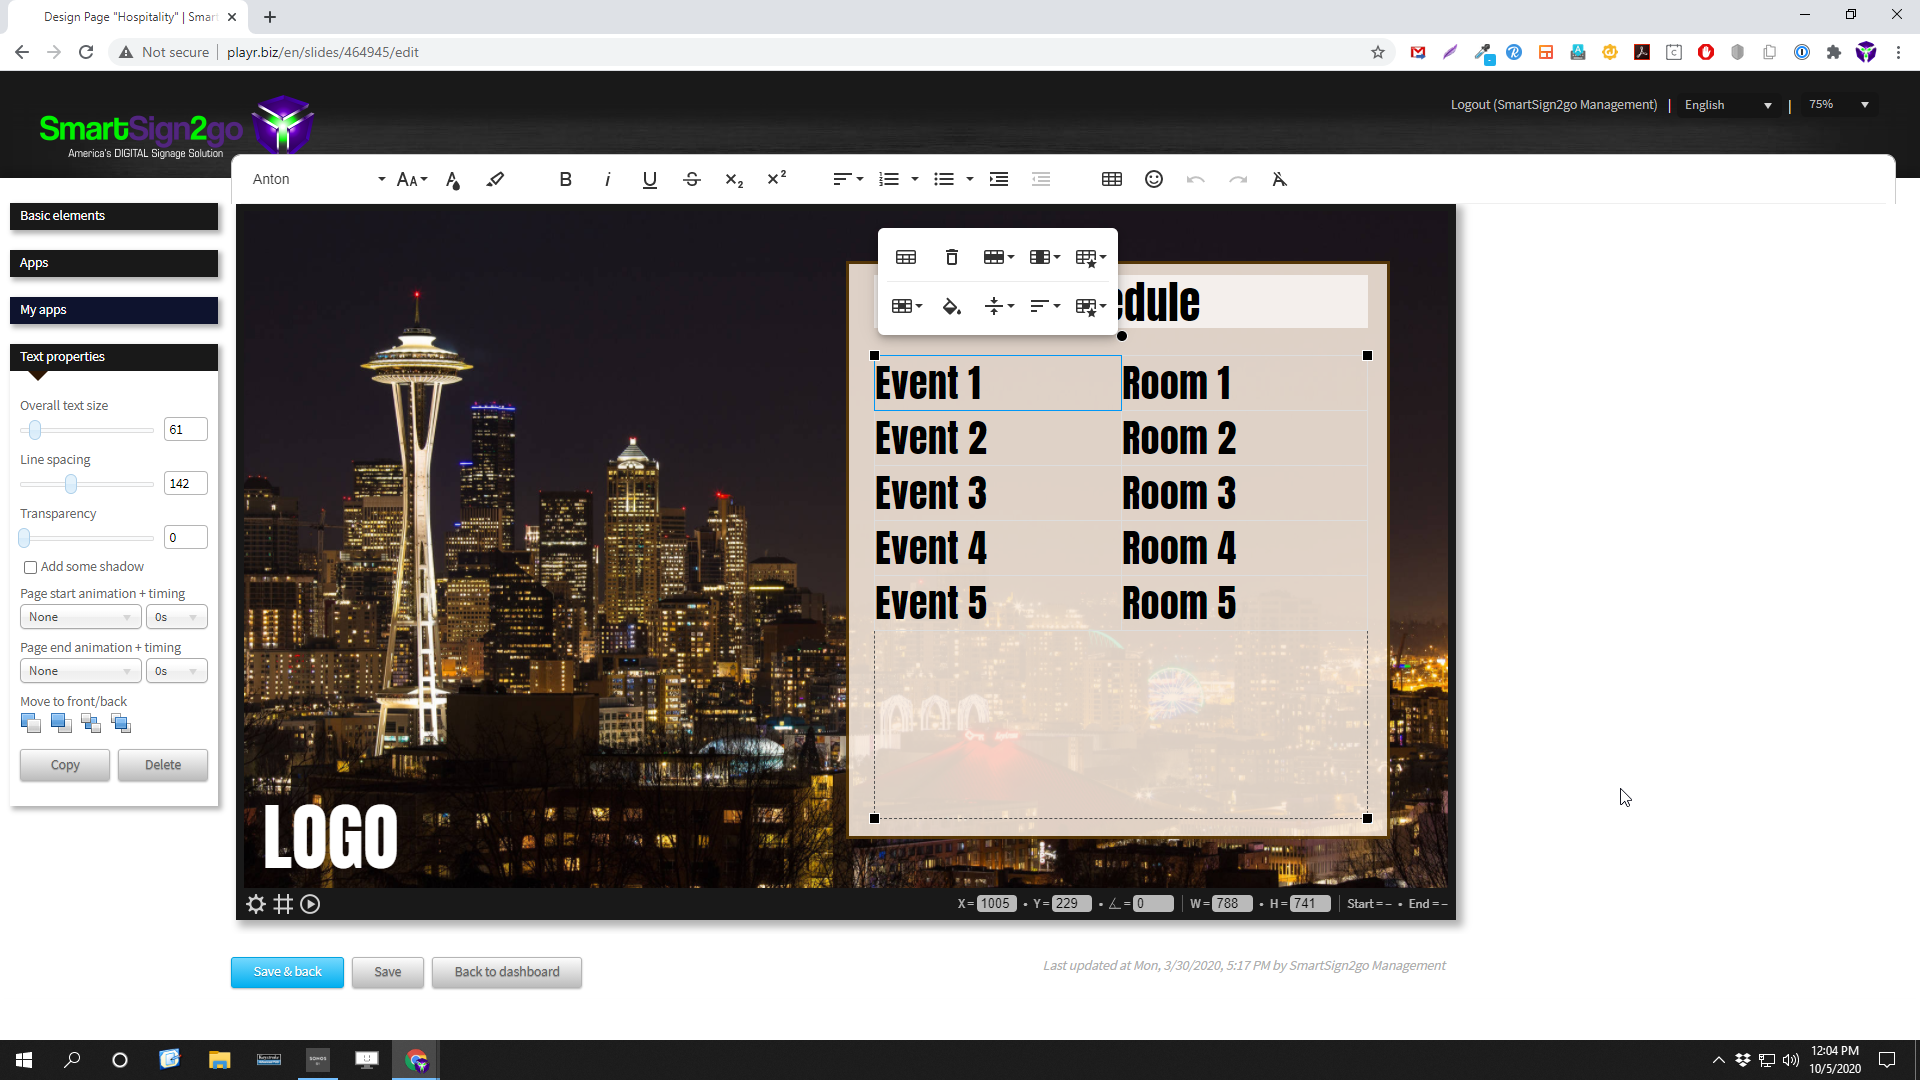
Task: Click Back to dashboard button
Action: (506, 972)
